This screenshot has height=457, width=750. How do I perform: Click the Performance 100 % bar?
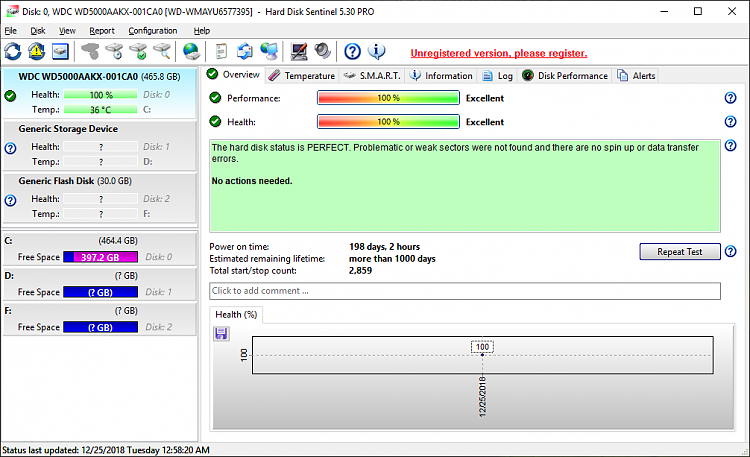pyautogui.click(x=388, y=98)
